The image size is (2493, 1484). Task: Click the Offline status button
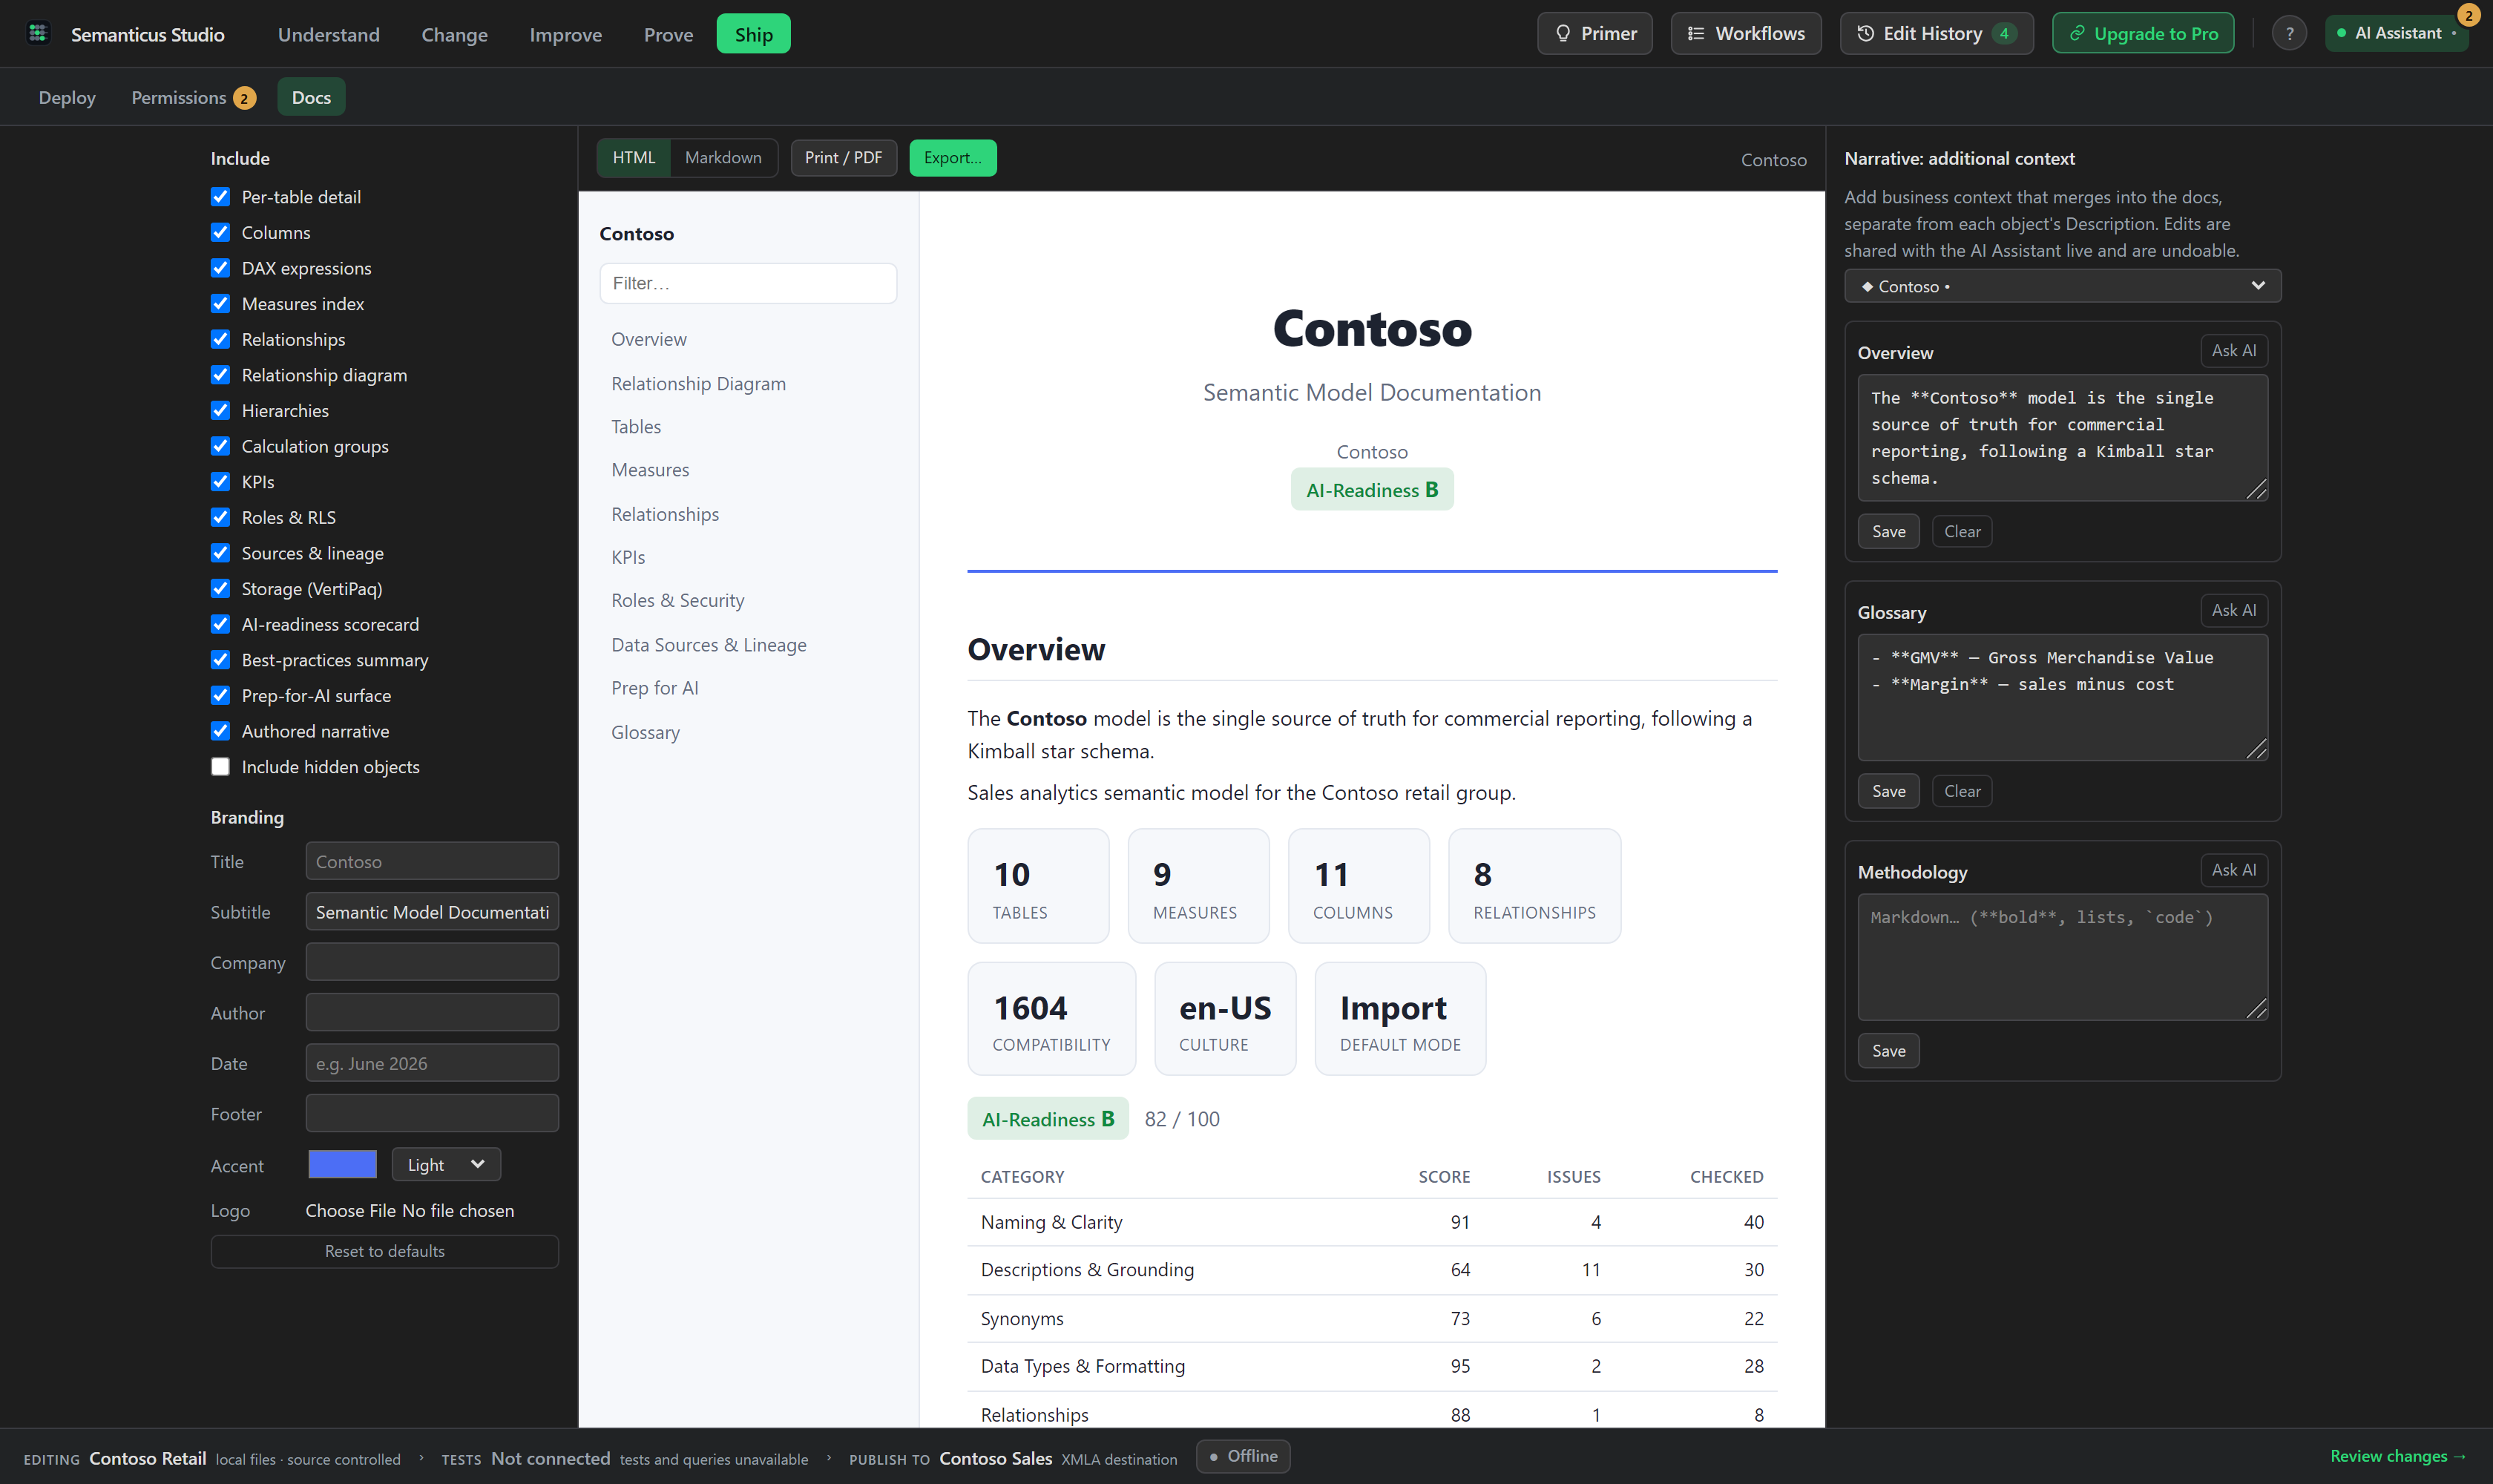click(x=1242, y=1457)
